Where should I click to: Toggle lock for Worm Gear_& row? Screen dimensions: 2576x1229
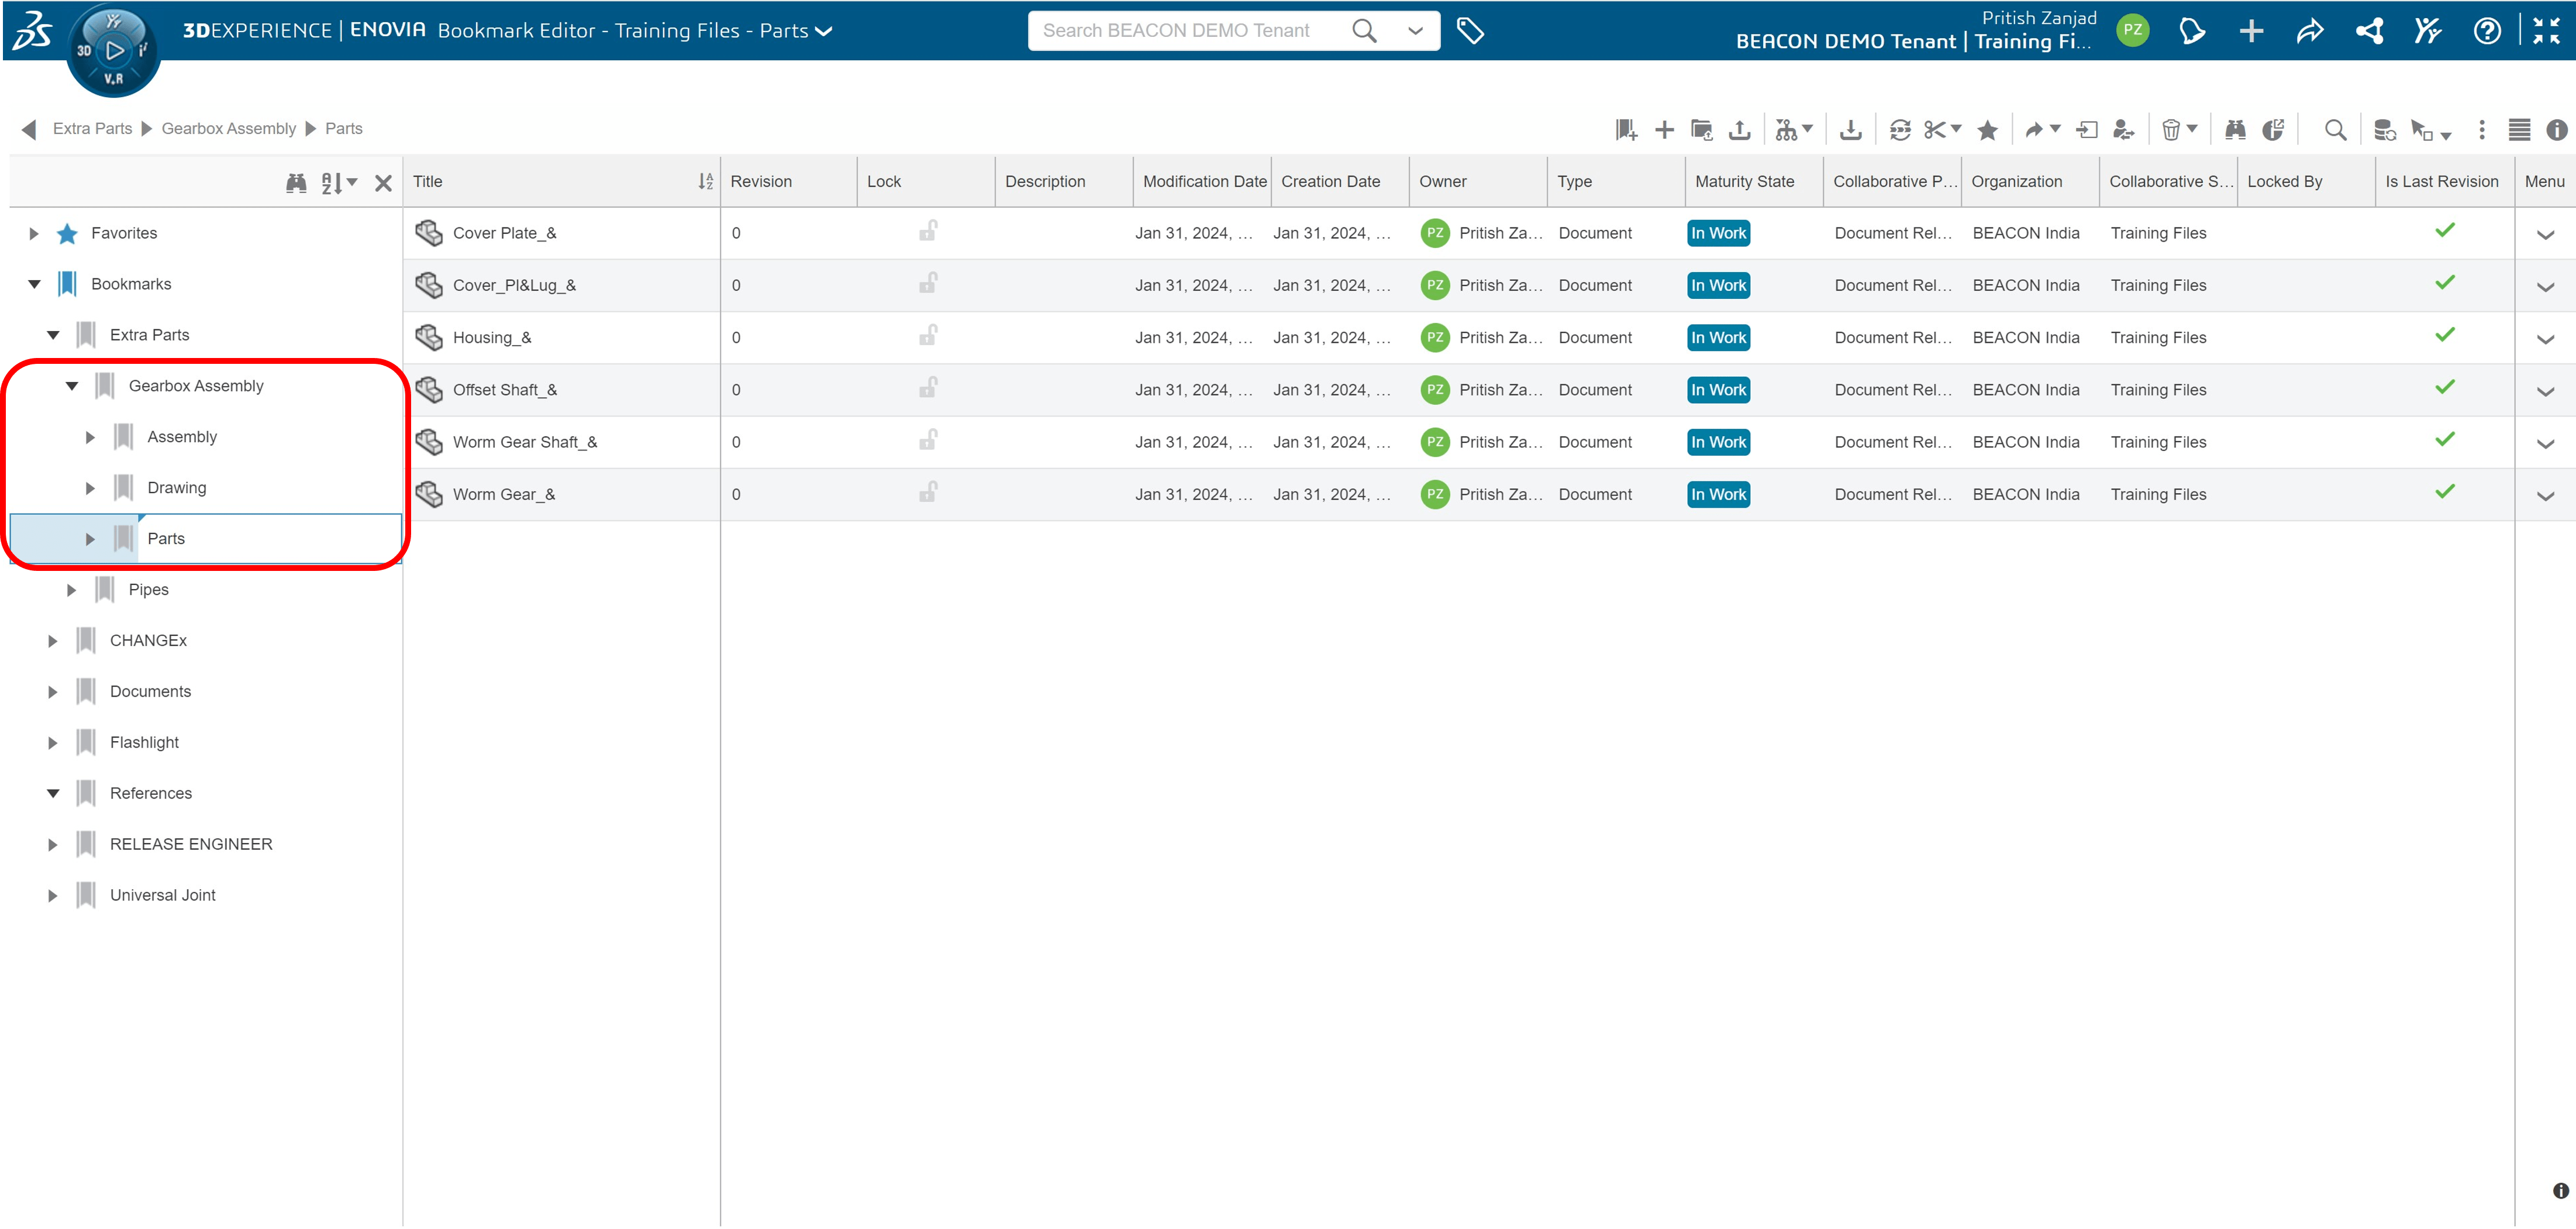tap(927, 493)
